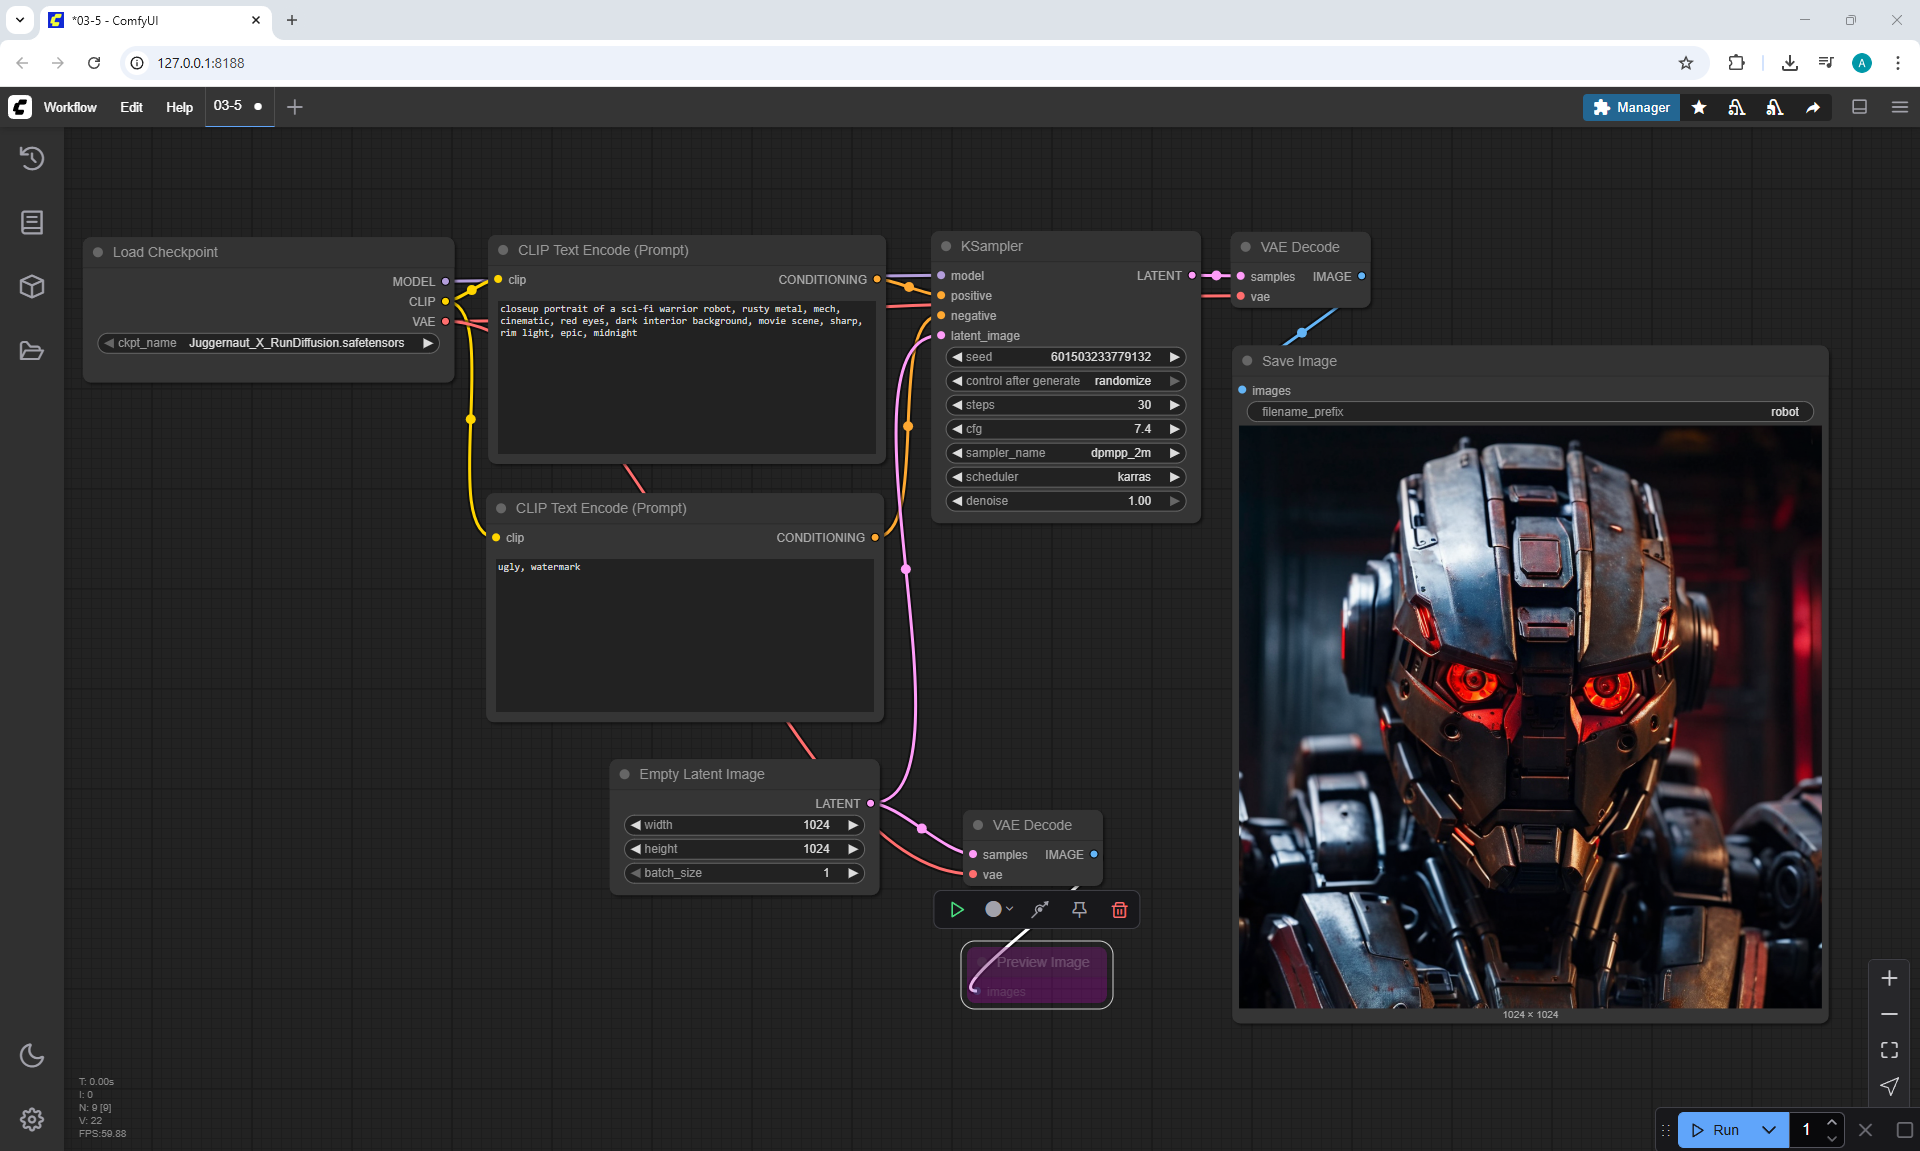Increase the cfg value with the right arrow
This screenshot has height=1151, width=1920.
(x=1175, y=429)
